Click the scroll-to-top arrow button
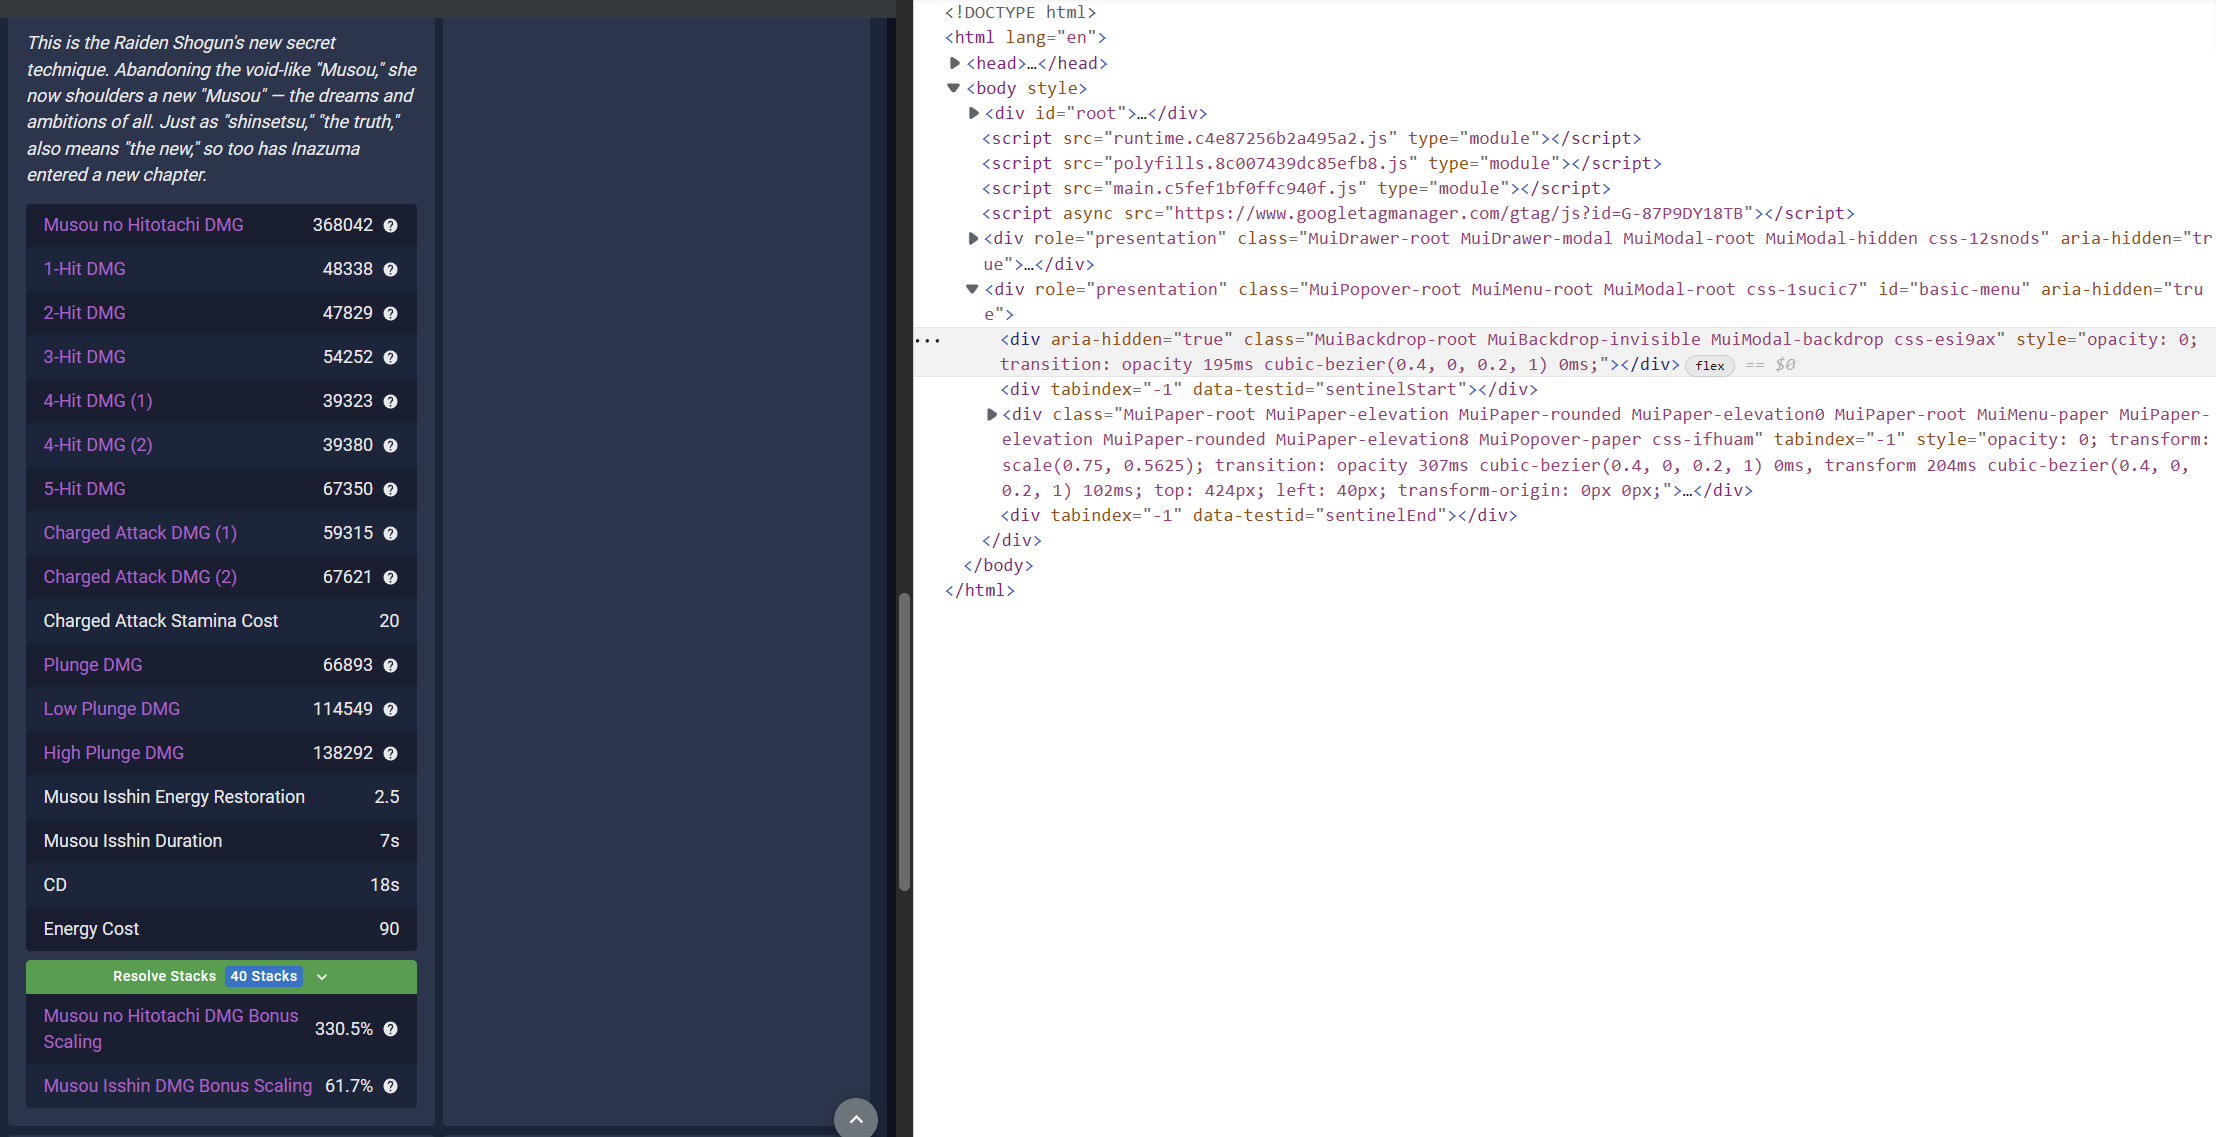2216x1137 pixels. (x=856, y=1118)
